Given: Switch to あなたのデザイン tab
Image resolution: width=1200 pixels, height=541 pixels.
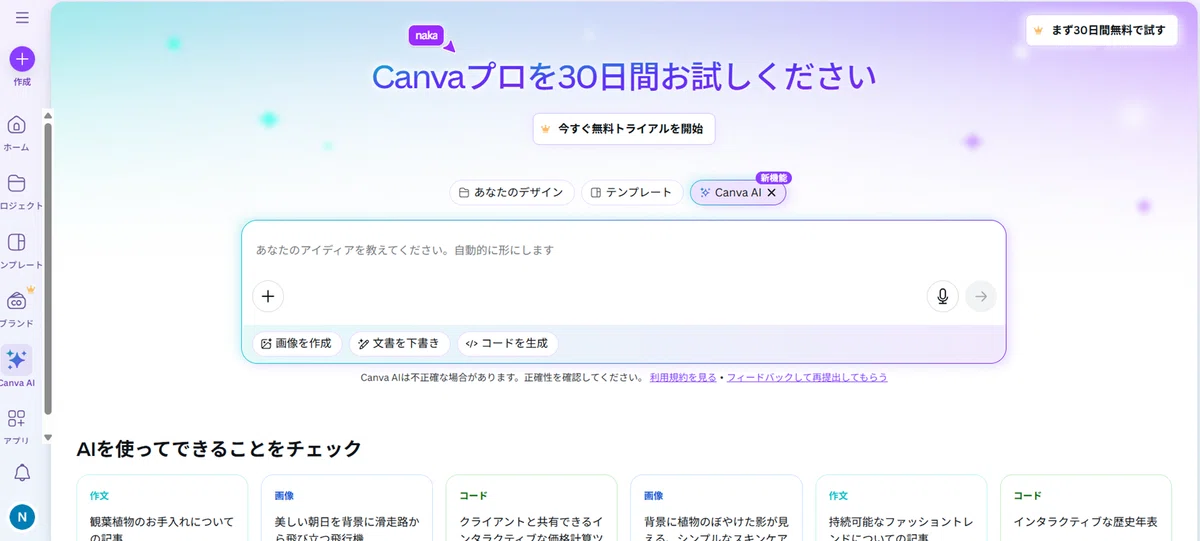Looking at the screenshot, I should 511,193.
